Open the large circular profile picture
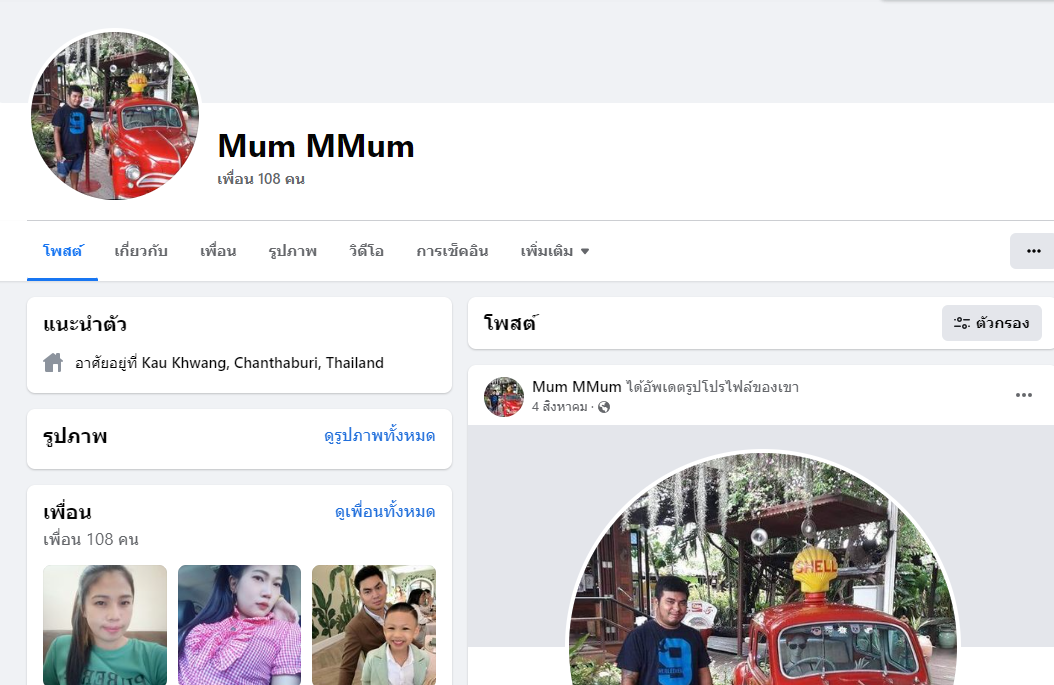Screen dimensions: 1054x685 tap(115, 116)
